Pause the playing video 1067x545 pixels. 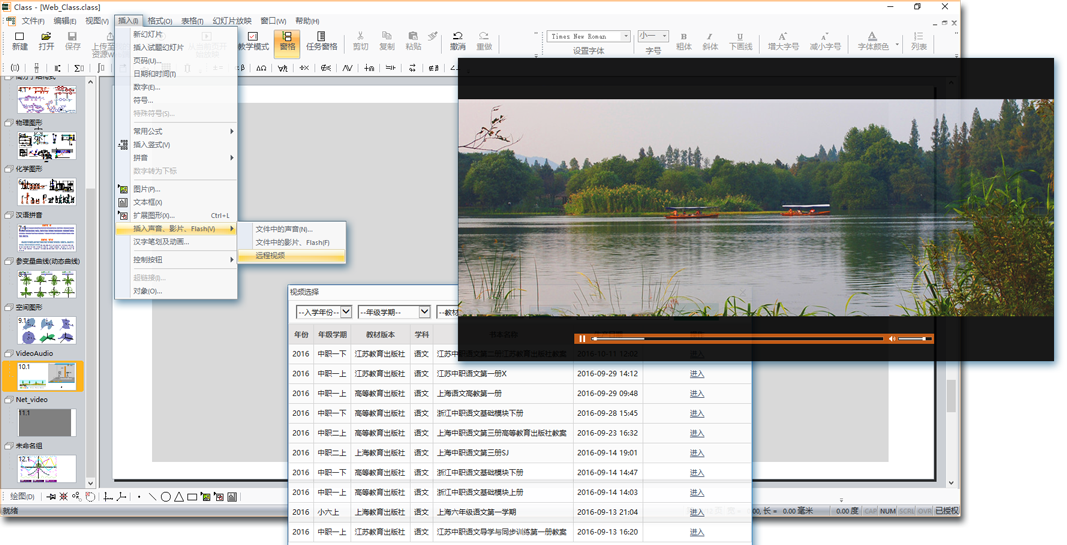tap(582, 339)
